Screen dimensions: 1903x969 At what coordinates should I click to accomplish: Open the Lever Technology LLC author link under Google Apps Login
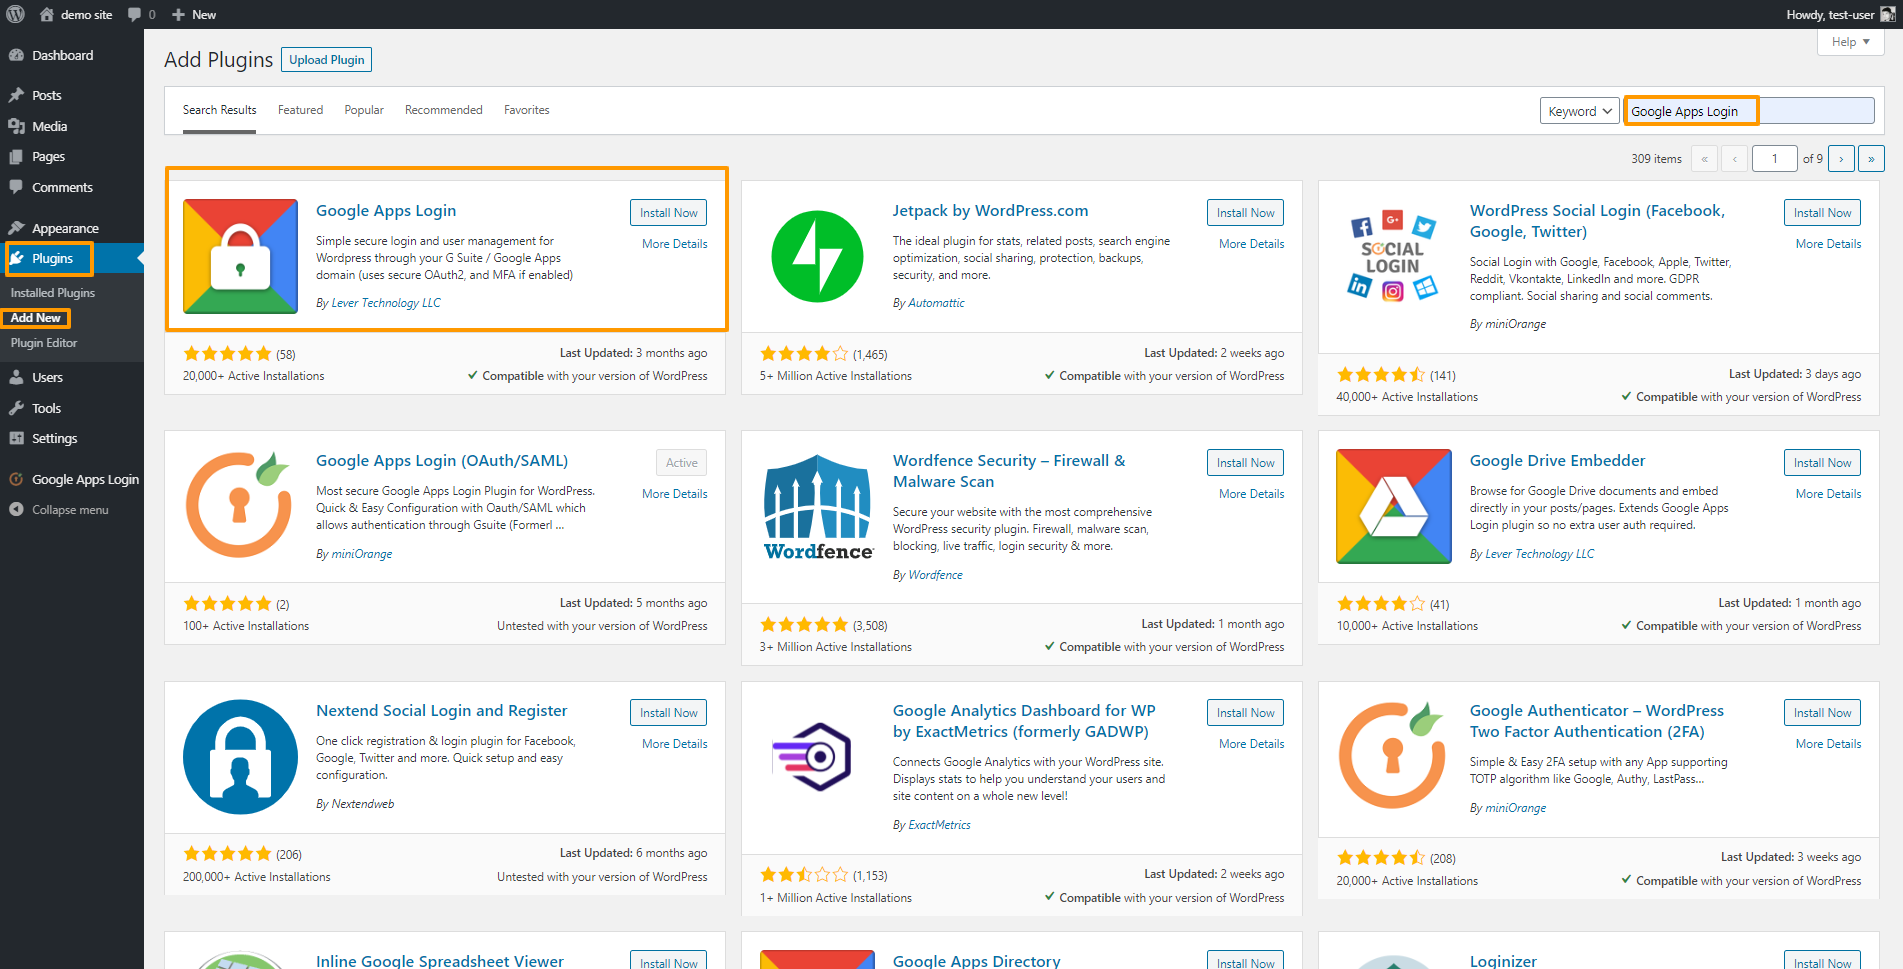[386, 303]
